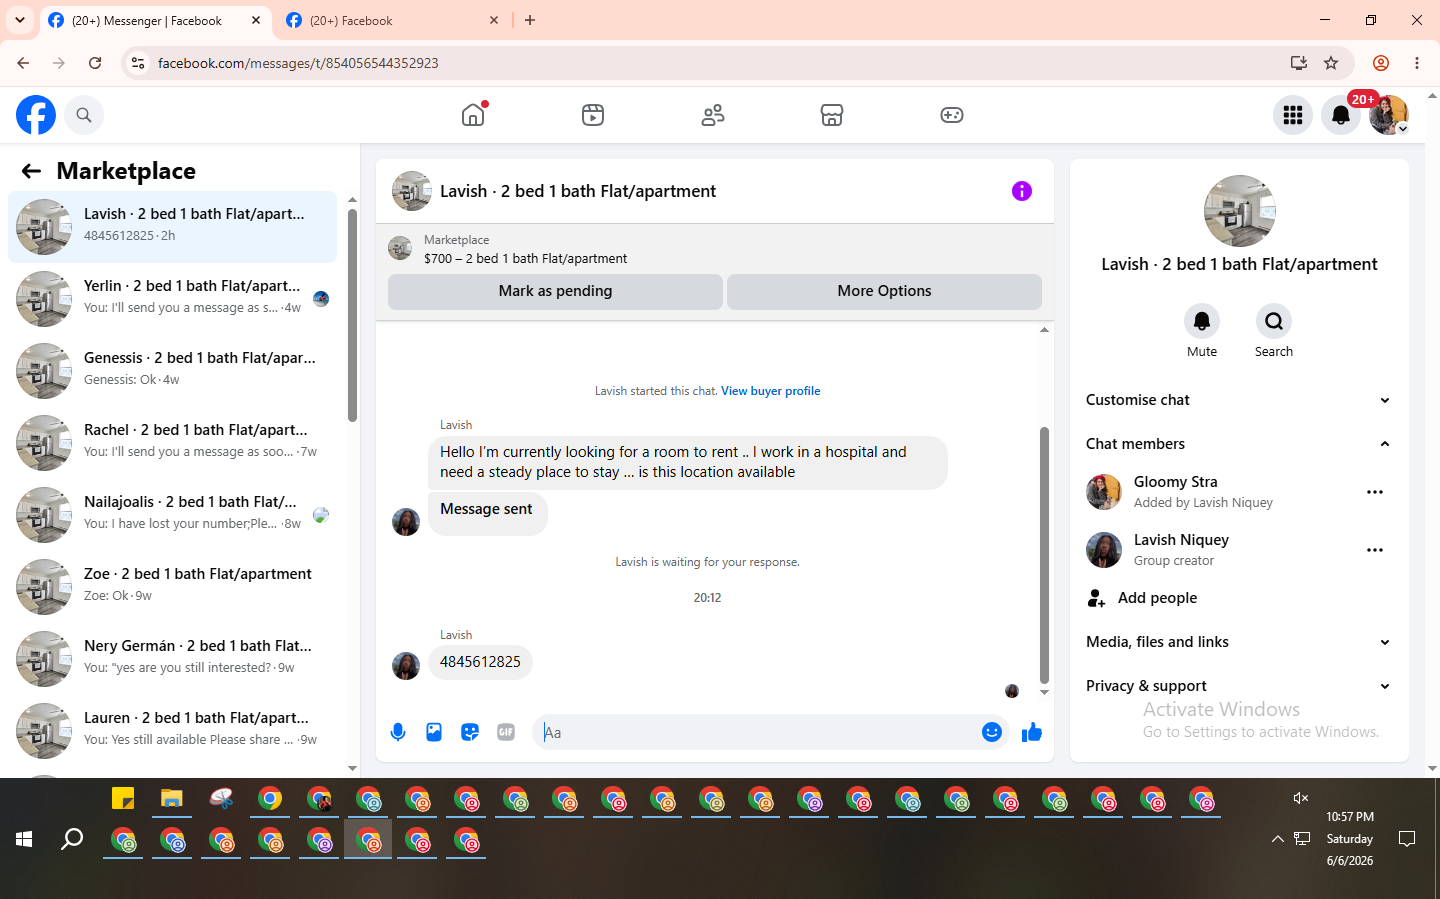Open the Nailajoalis conversation

tap(173, 515)
